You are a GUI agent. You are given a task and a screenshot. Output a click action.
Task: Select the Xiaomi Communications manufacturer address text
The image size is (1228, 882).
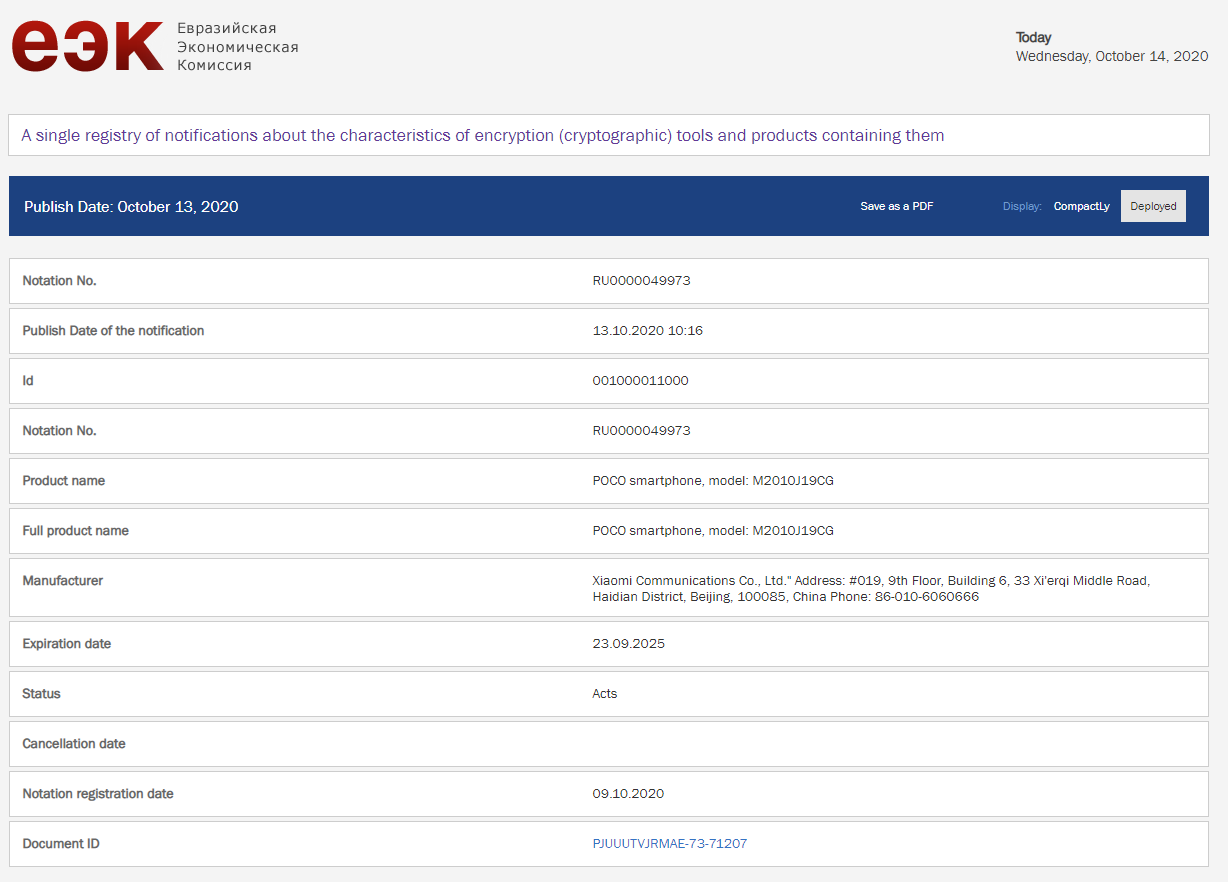(x=871, y=588)
